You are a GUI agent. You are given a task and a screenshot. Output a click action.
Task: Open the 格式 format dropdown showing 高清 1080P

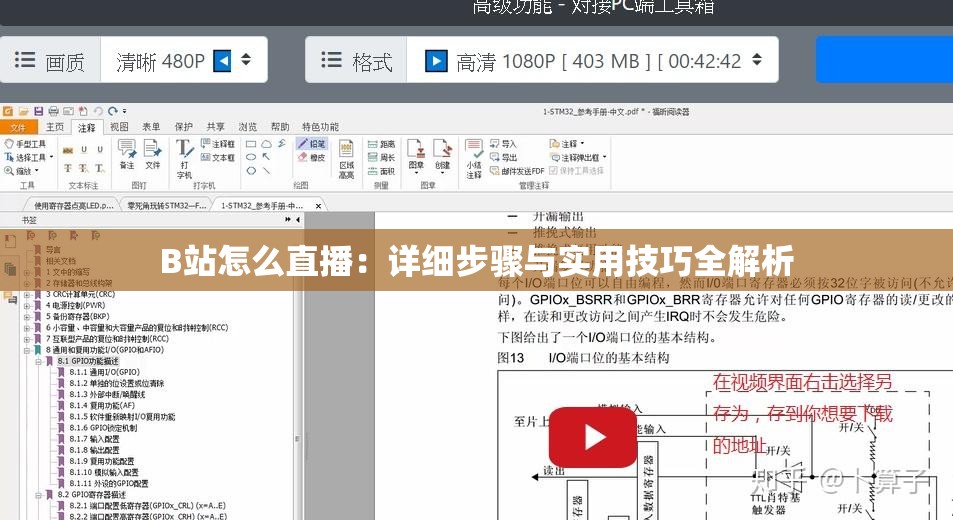(x=592, y=60)
